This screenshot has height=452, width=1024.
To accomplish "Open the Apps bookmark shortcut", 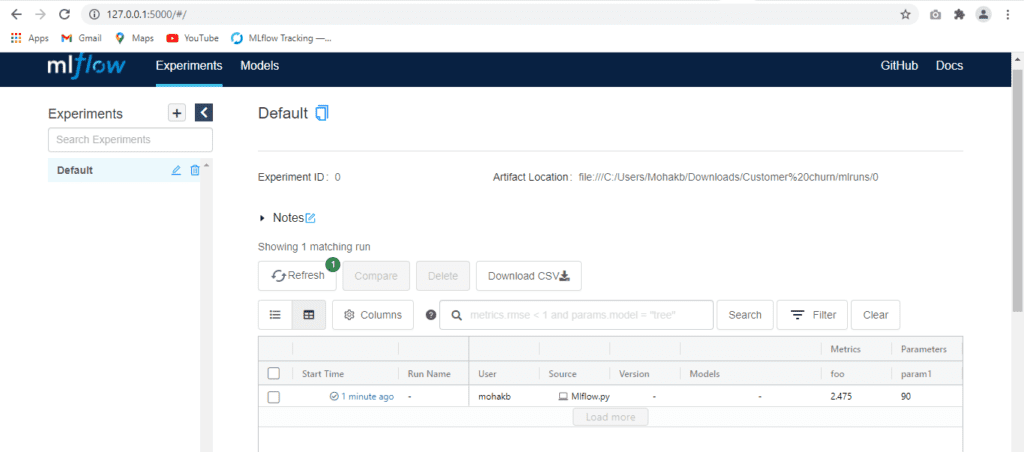I will click(30, 38).
